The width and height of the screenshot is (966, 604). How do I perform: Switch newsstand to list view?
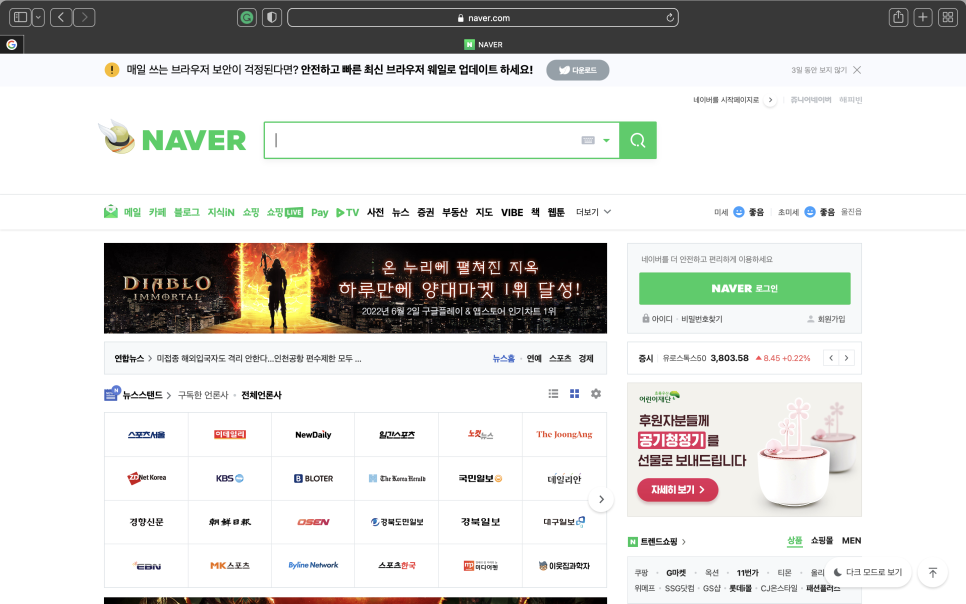click(553, 393)
